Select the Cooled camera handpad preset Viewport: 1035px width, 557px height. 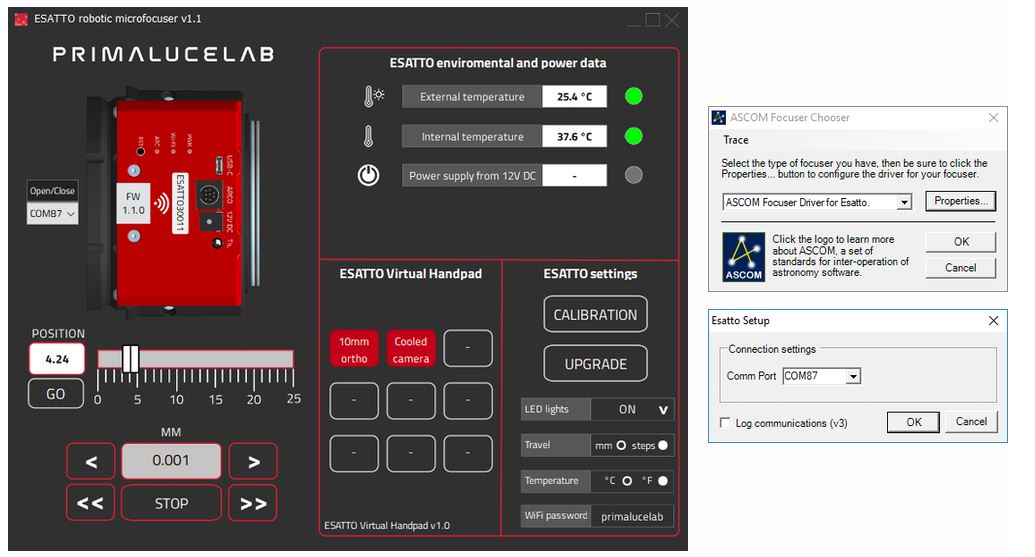[x=411, y=349]
